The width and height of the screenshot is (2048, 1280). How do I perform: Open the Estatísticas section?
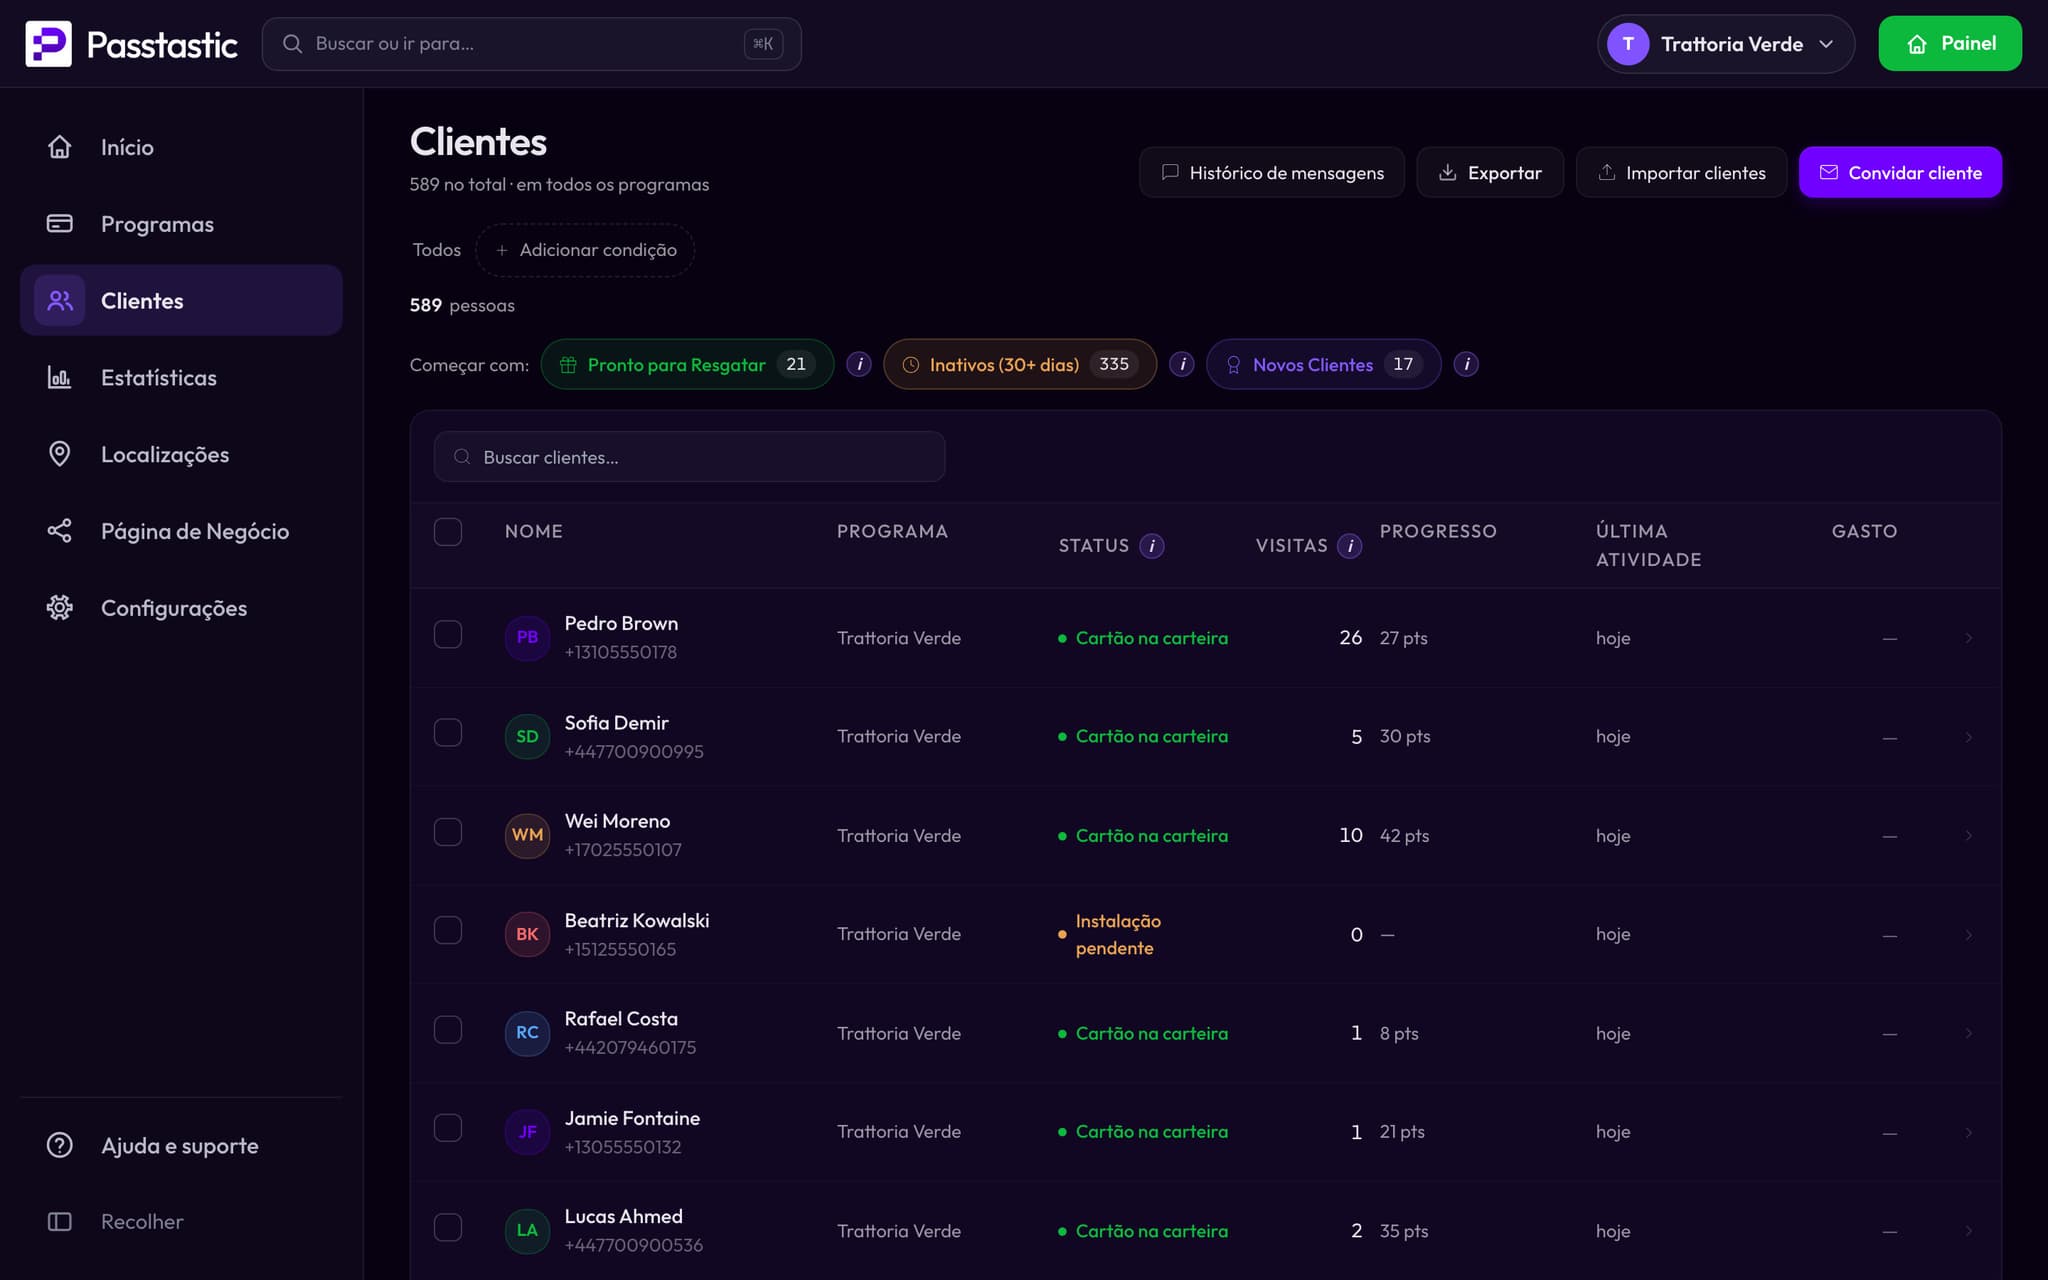pos(181,378)
